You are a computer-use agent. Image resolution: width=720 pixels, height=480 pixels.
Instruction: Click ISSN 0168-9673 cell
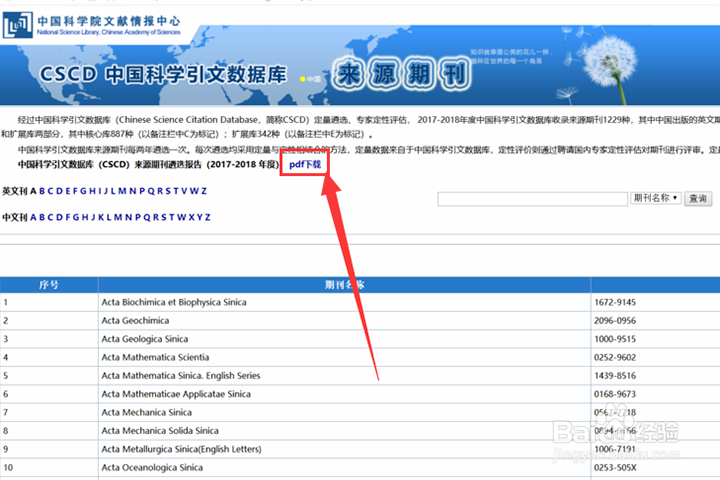615,394
